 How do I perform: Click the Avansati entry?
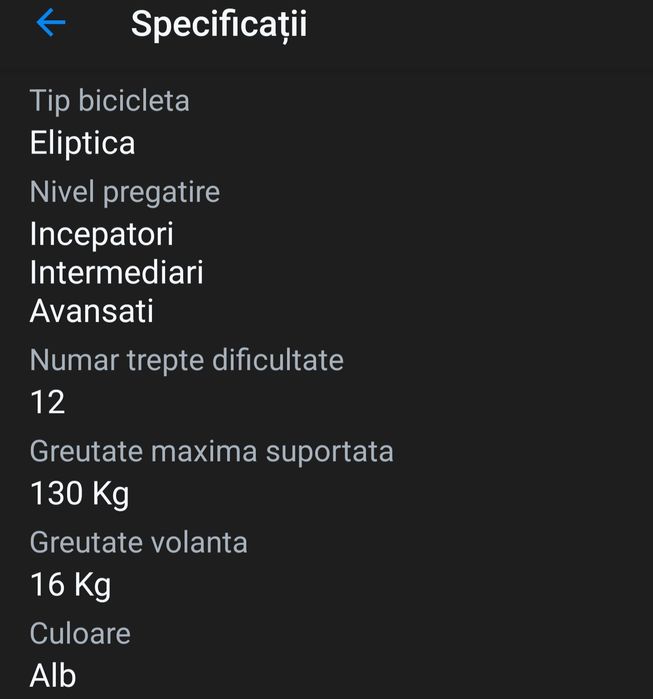(92, 310)
